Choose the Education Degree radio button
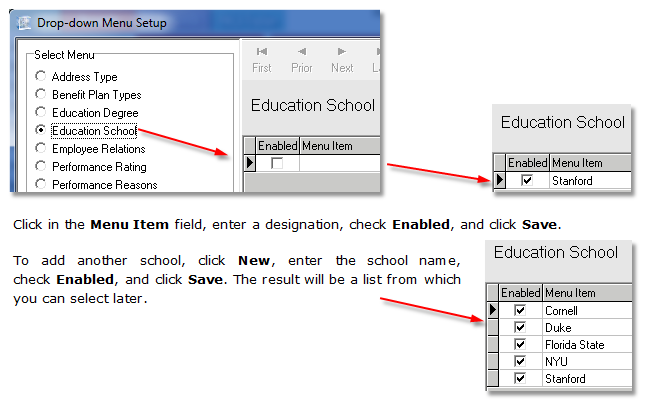The width and height of the screenshot is (645, 411). click(40, 113)
